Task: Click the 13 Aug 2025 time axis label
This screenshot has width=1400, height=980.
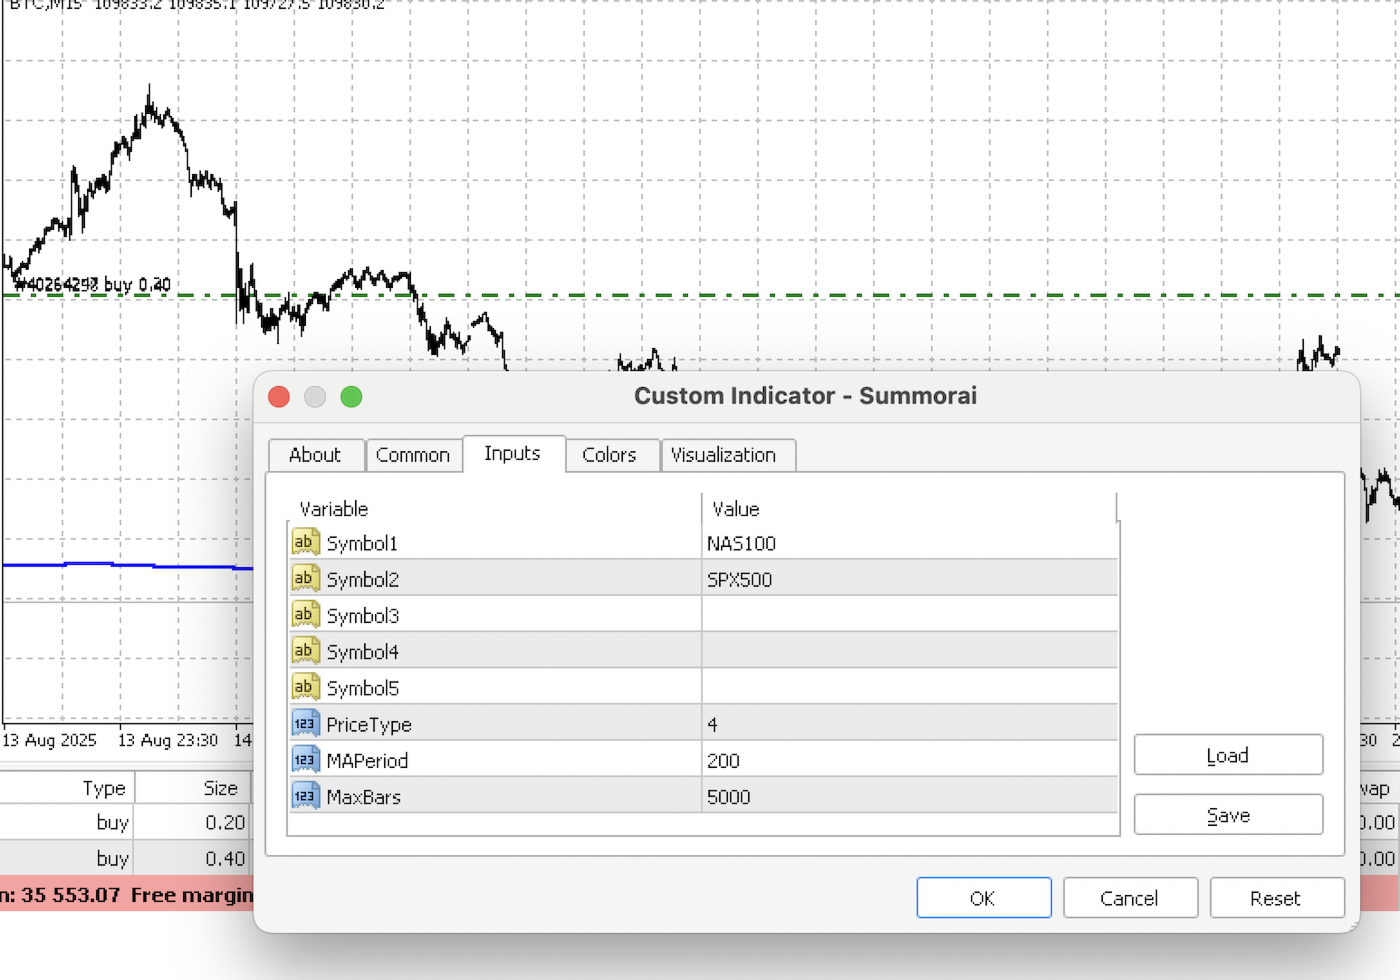Action: click(x=50, y=740)
